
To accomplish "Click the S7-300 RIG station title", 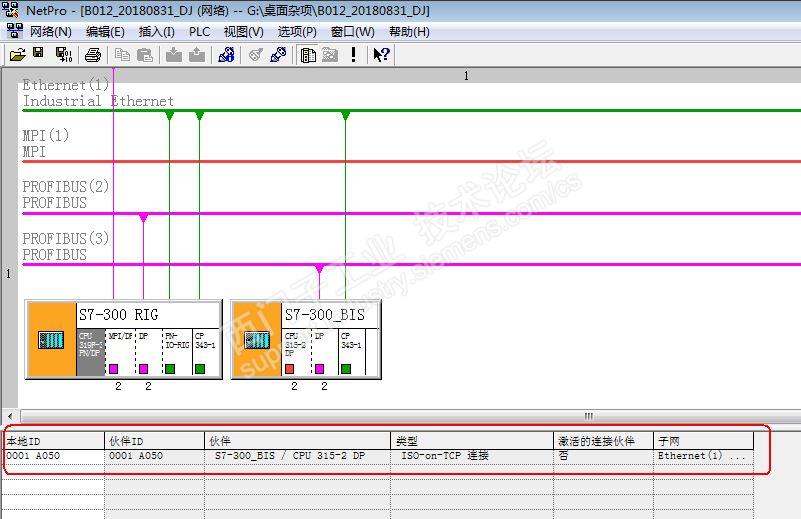I will click(x=119, y=315).
